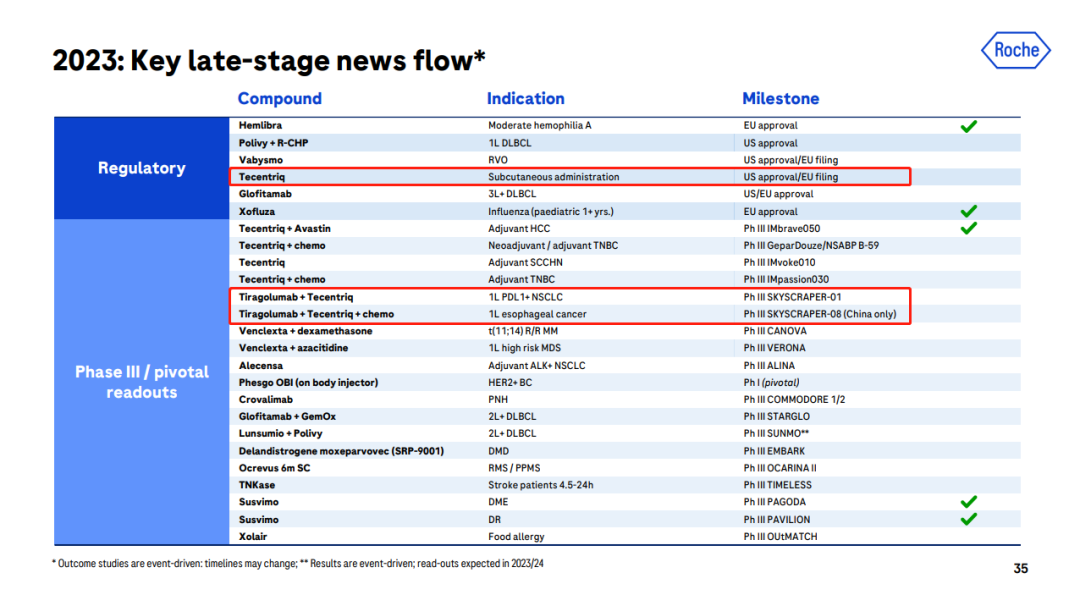The image size is (1080, 606).
Task: Click 'Ph III STARGLO' milestone
Action: (776, 416)
